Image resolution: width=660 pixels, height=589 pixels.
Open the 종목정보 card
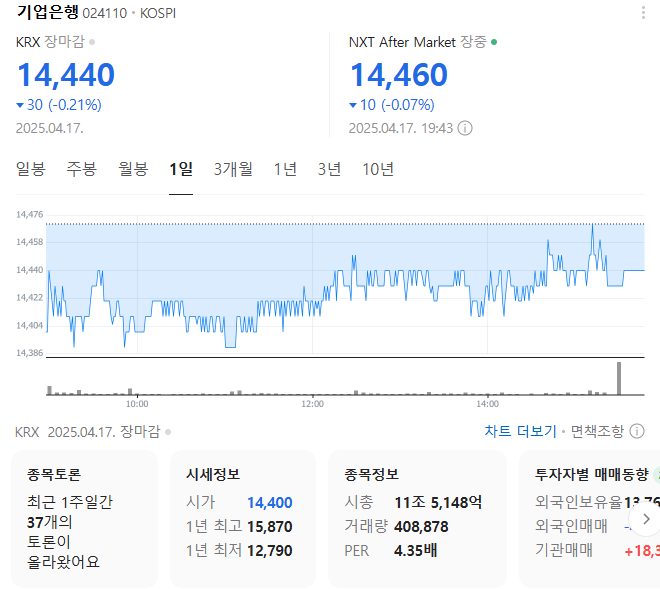point(417,519)
